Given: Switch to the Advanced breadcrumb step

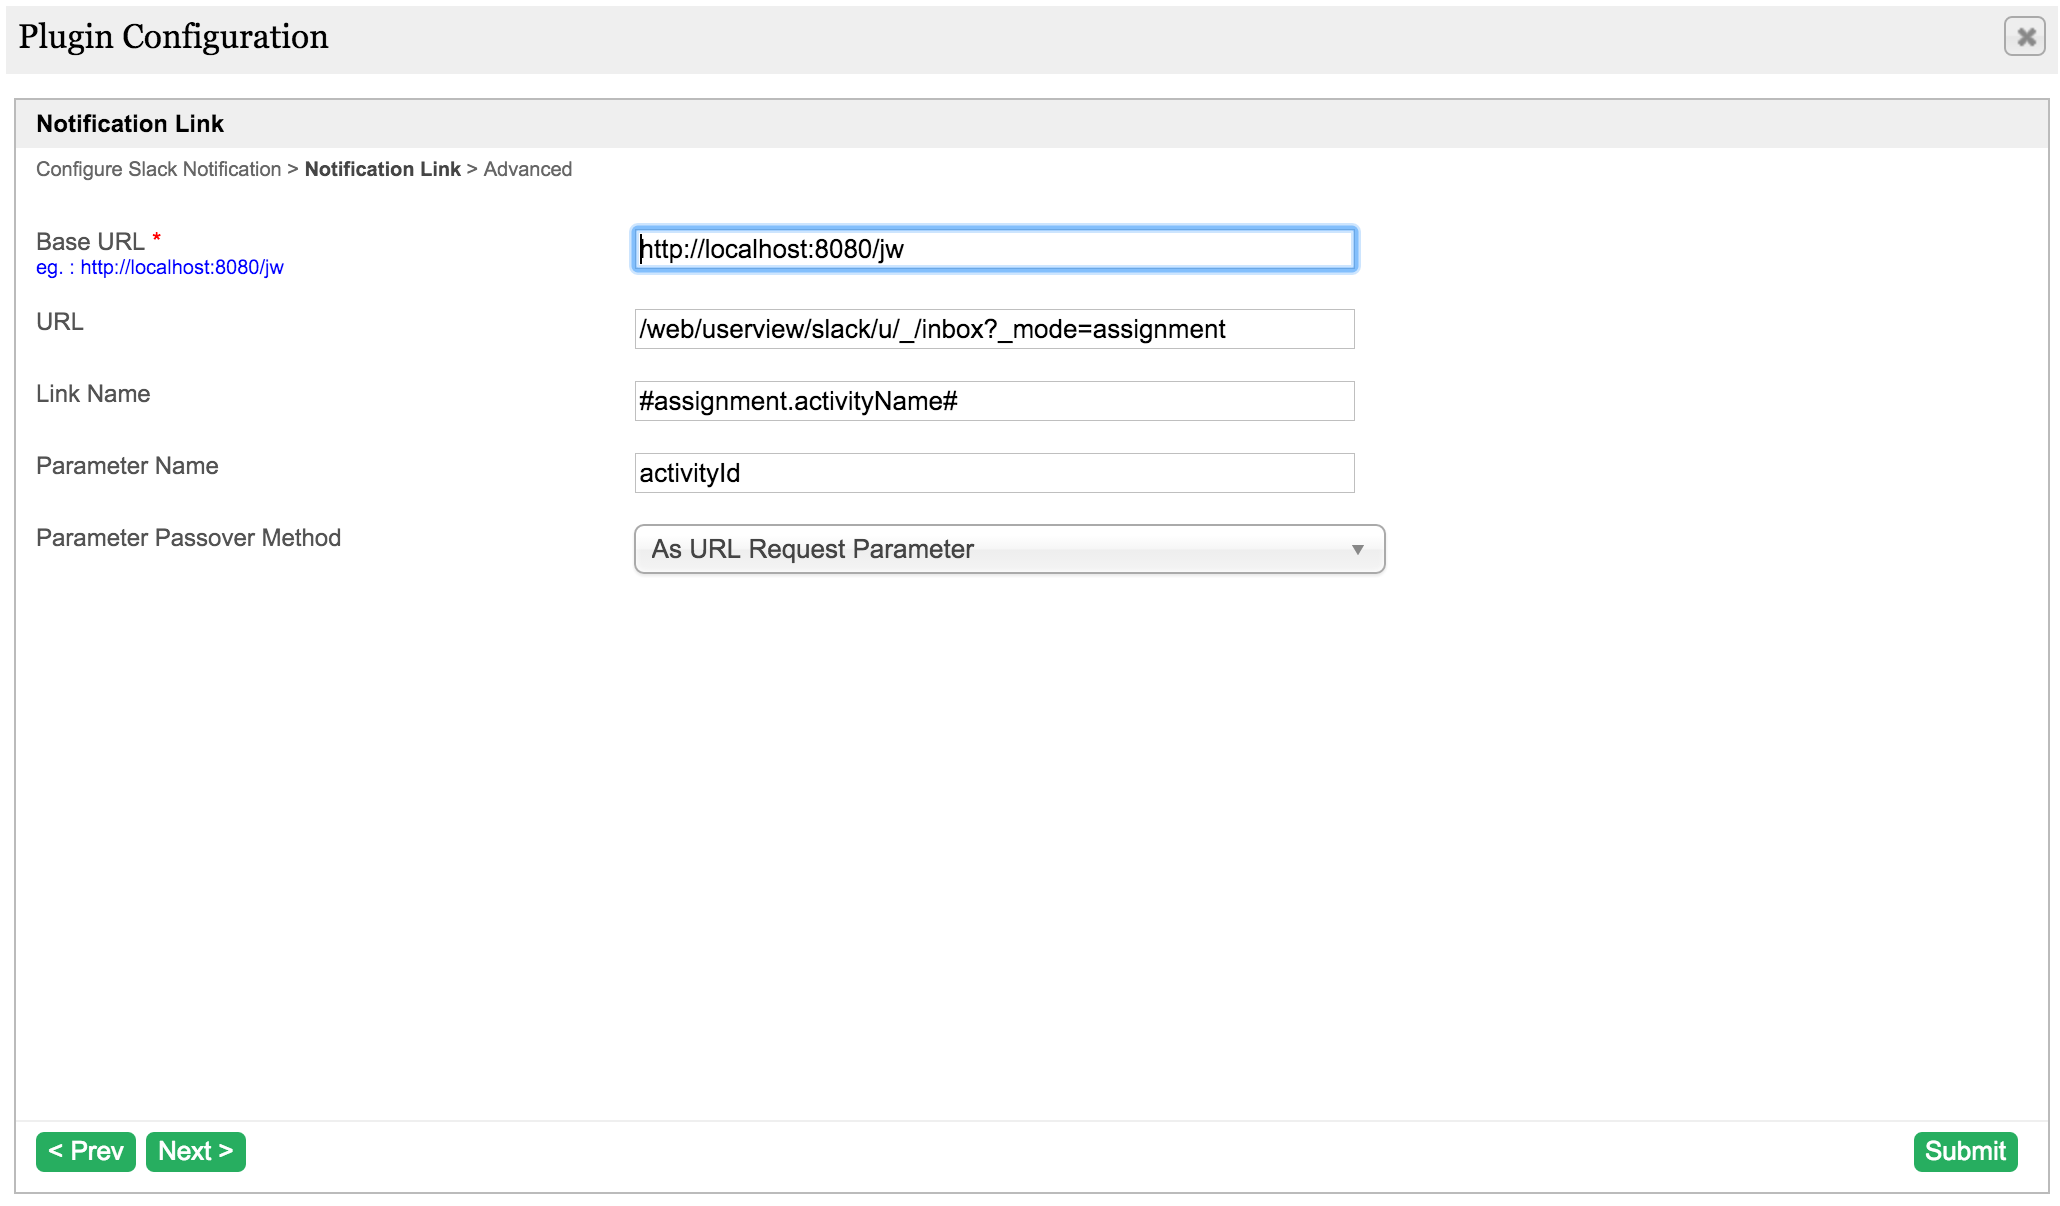Looking at the screenshot, I should pyautogui.click(x=527, y=169).
